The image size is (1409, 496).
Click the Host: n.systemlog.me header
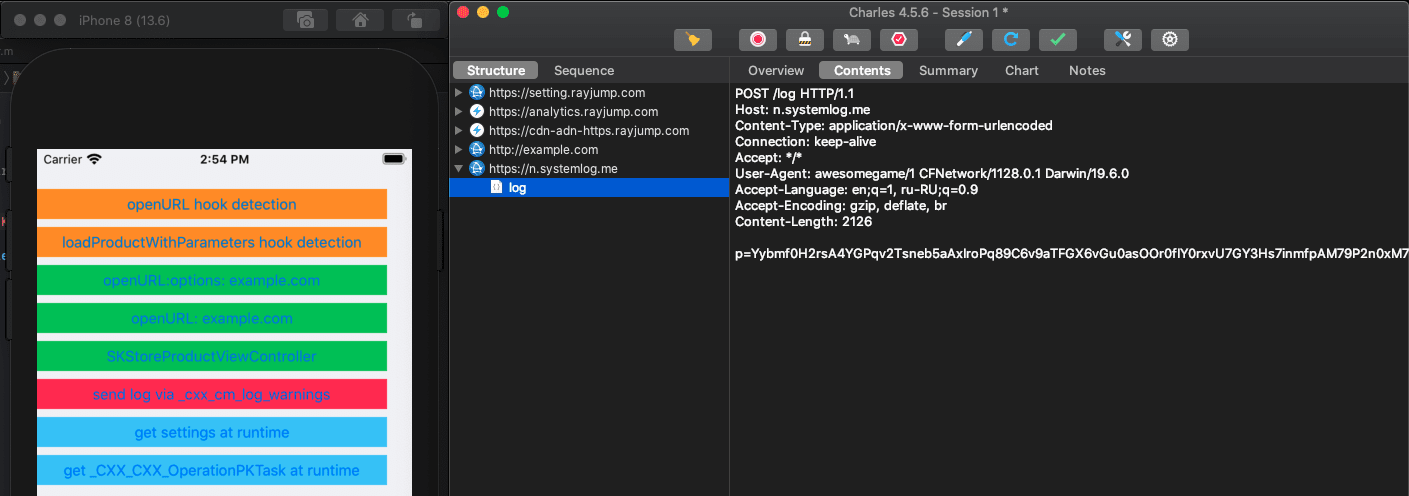coord(805,110)
